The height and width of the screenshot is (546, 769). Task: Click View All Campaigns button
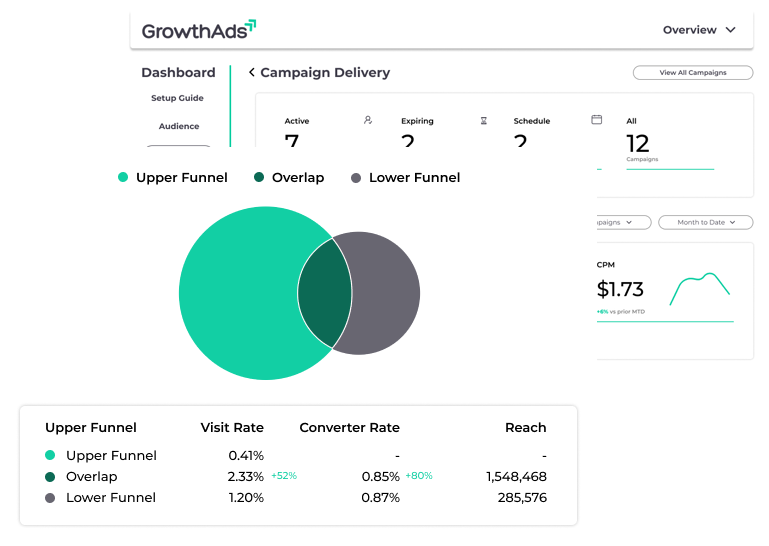click(x=692, y=73)
